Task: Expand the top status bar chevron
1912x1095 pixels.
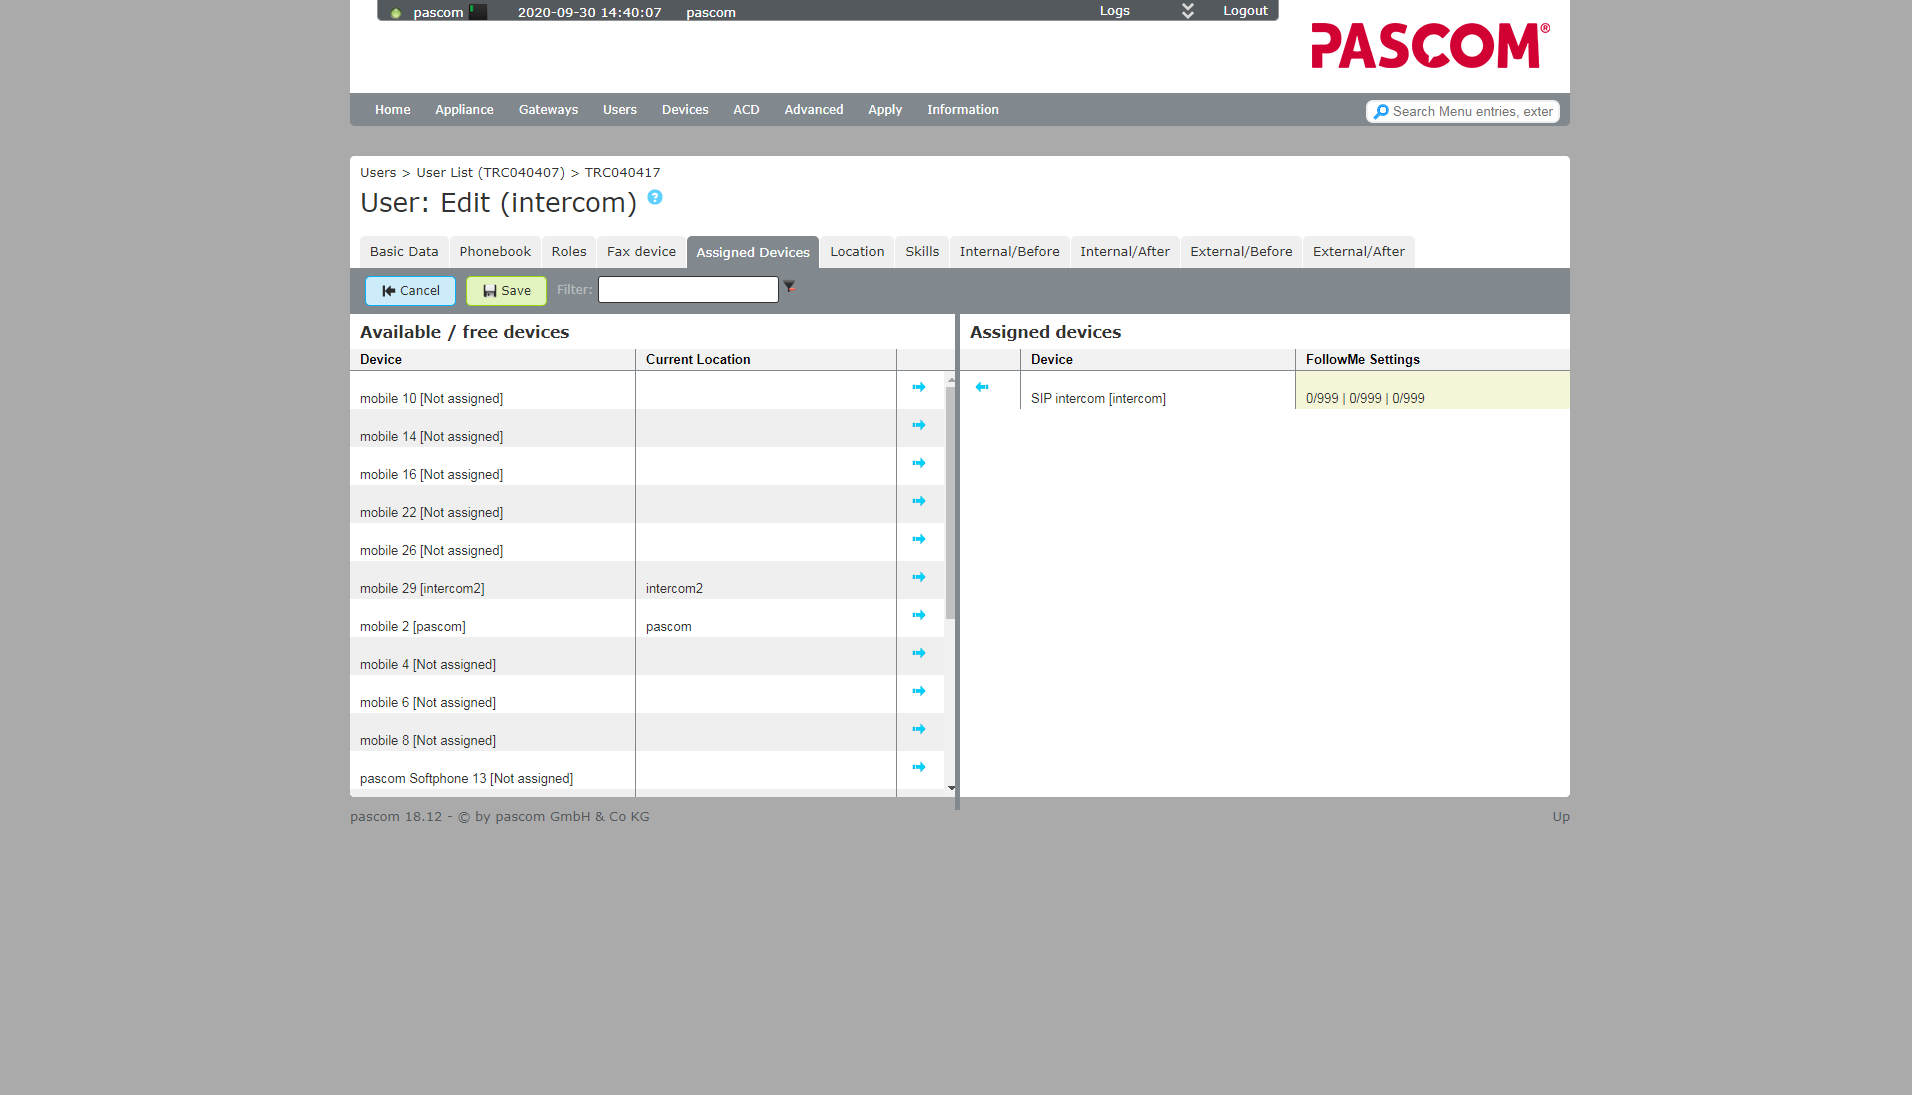Action: pos(1187,11)
